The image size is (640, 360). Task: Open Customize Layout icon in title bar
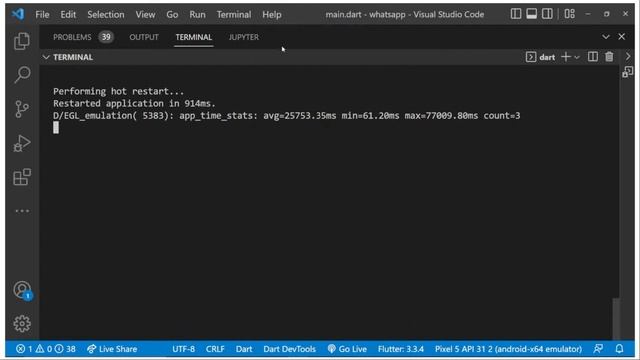pyautogui.click(x=569, y=14)
